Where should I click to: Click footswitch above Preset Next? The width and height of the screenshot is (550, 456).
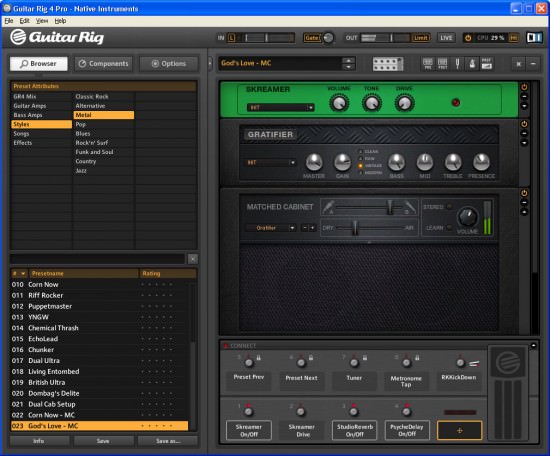(x=301, y=362)
